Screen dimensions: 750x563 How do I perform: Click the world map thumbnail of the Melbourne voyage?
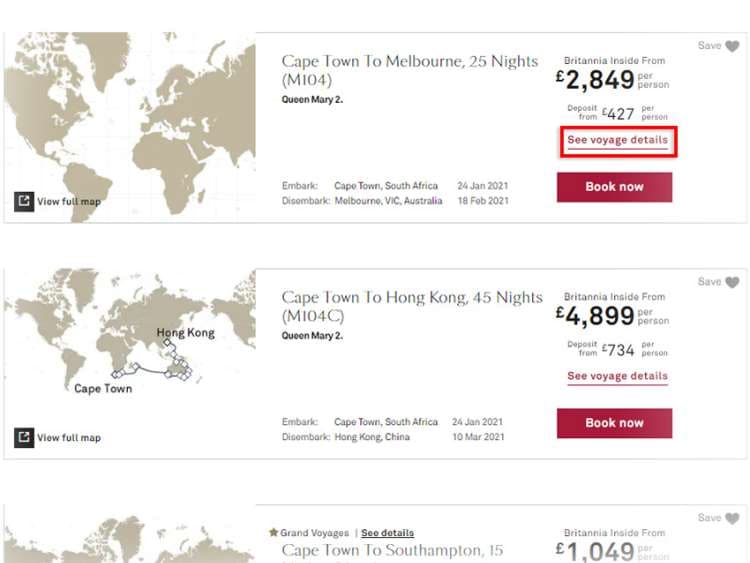[x=130, y=120]
